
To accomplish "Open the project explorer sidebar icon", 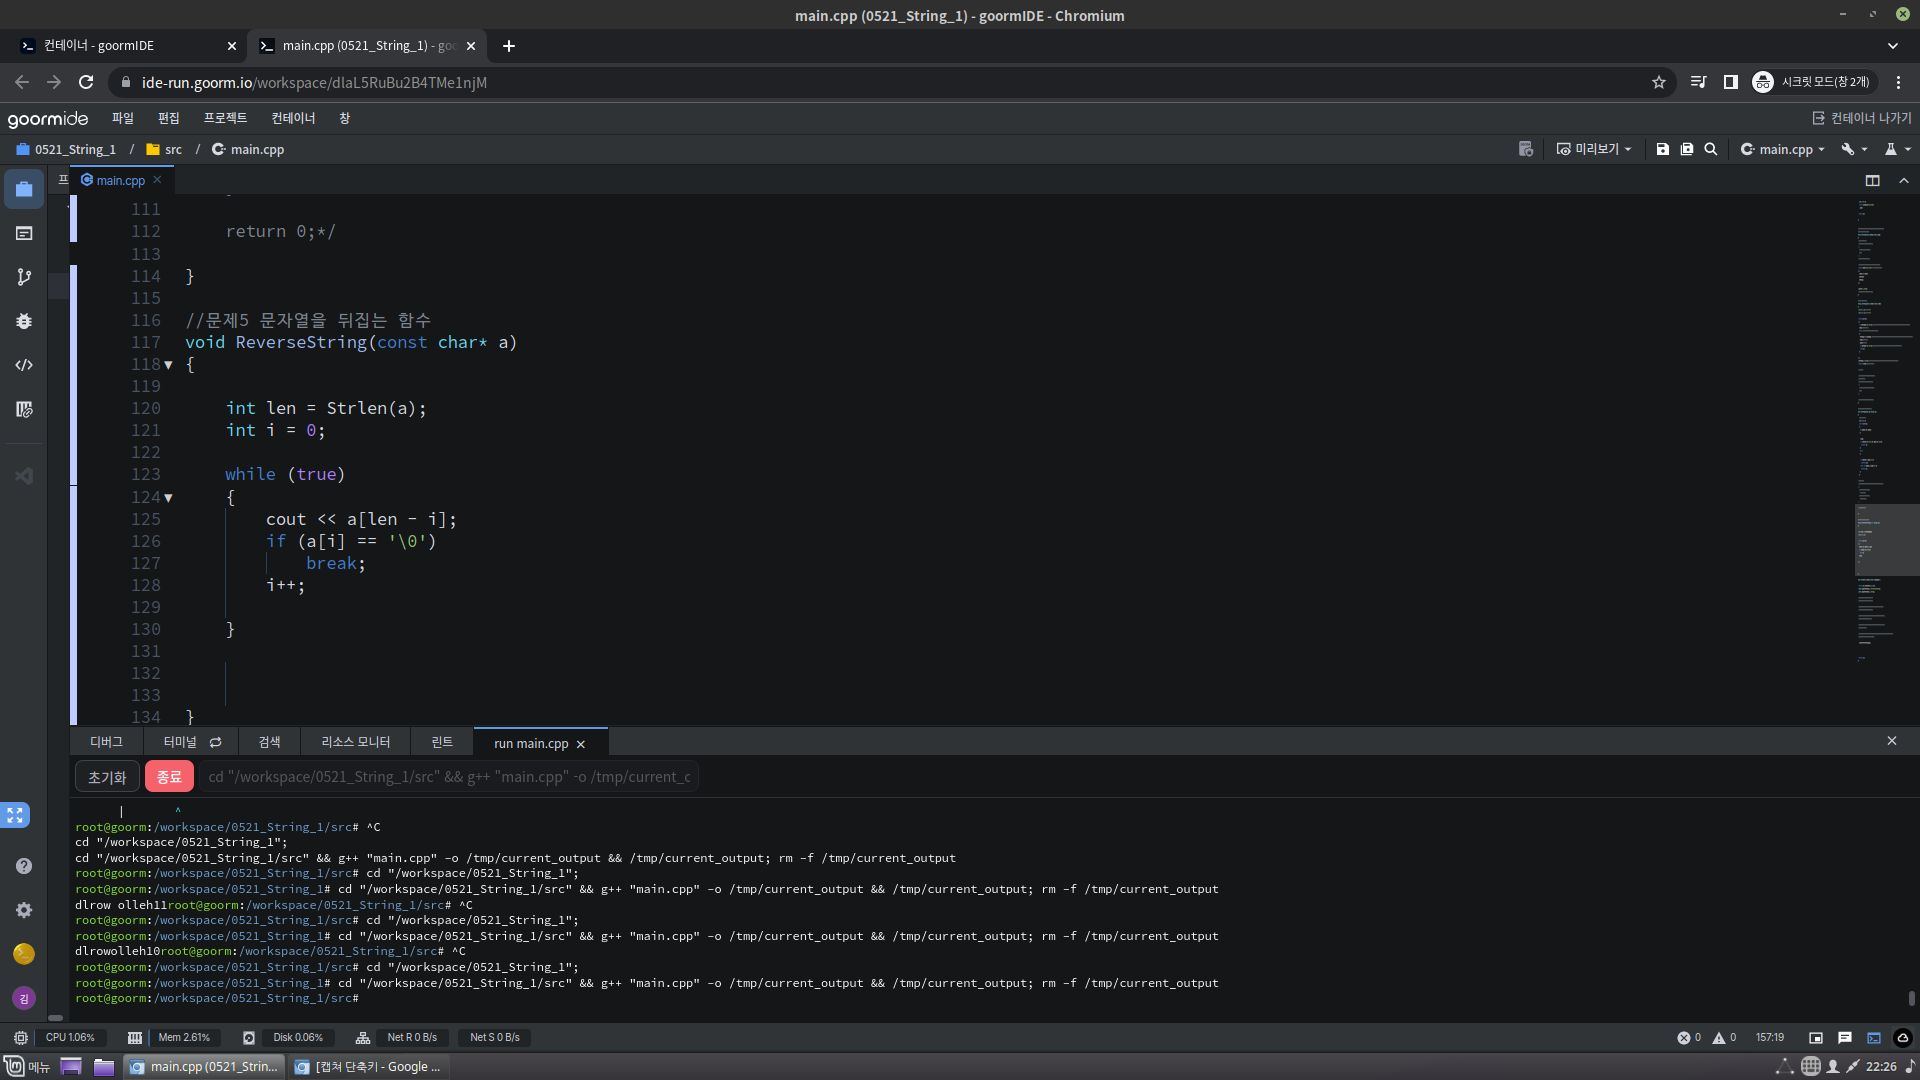I will point(24,189).
